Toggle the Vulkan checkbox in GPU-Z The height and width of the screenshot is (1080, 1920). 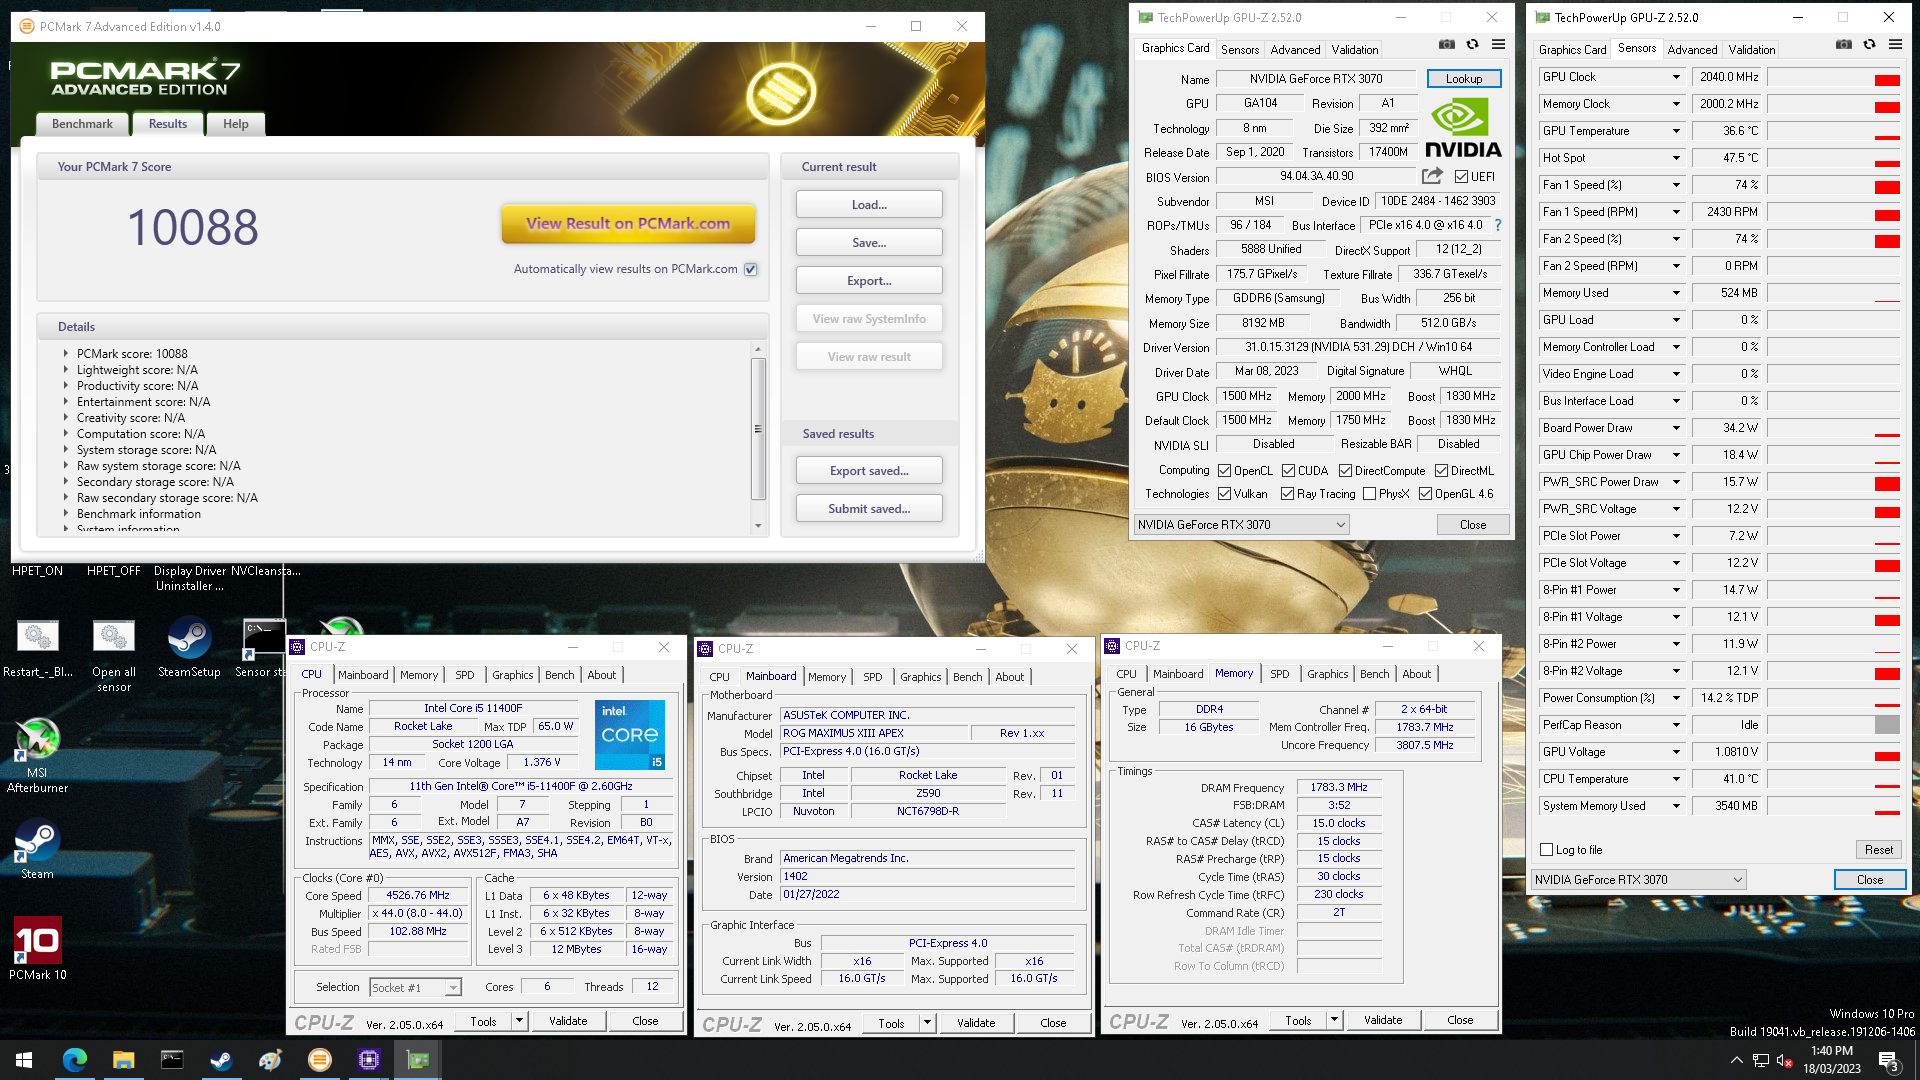click(x=1224, y=494)
